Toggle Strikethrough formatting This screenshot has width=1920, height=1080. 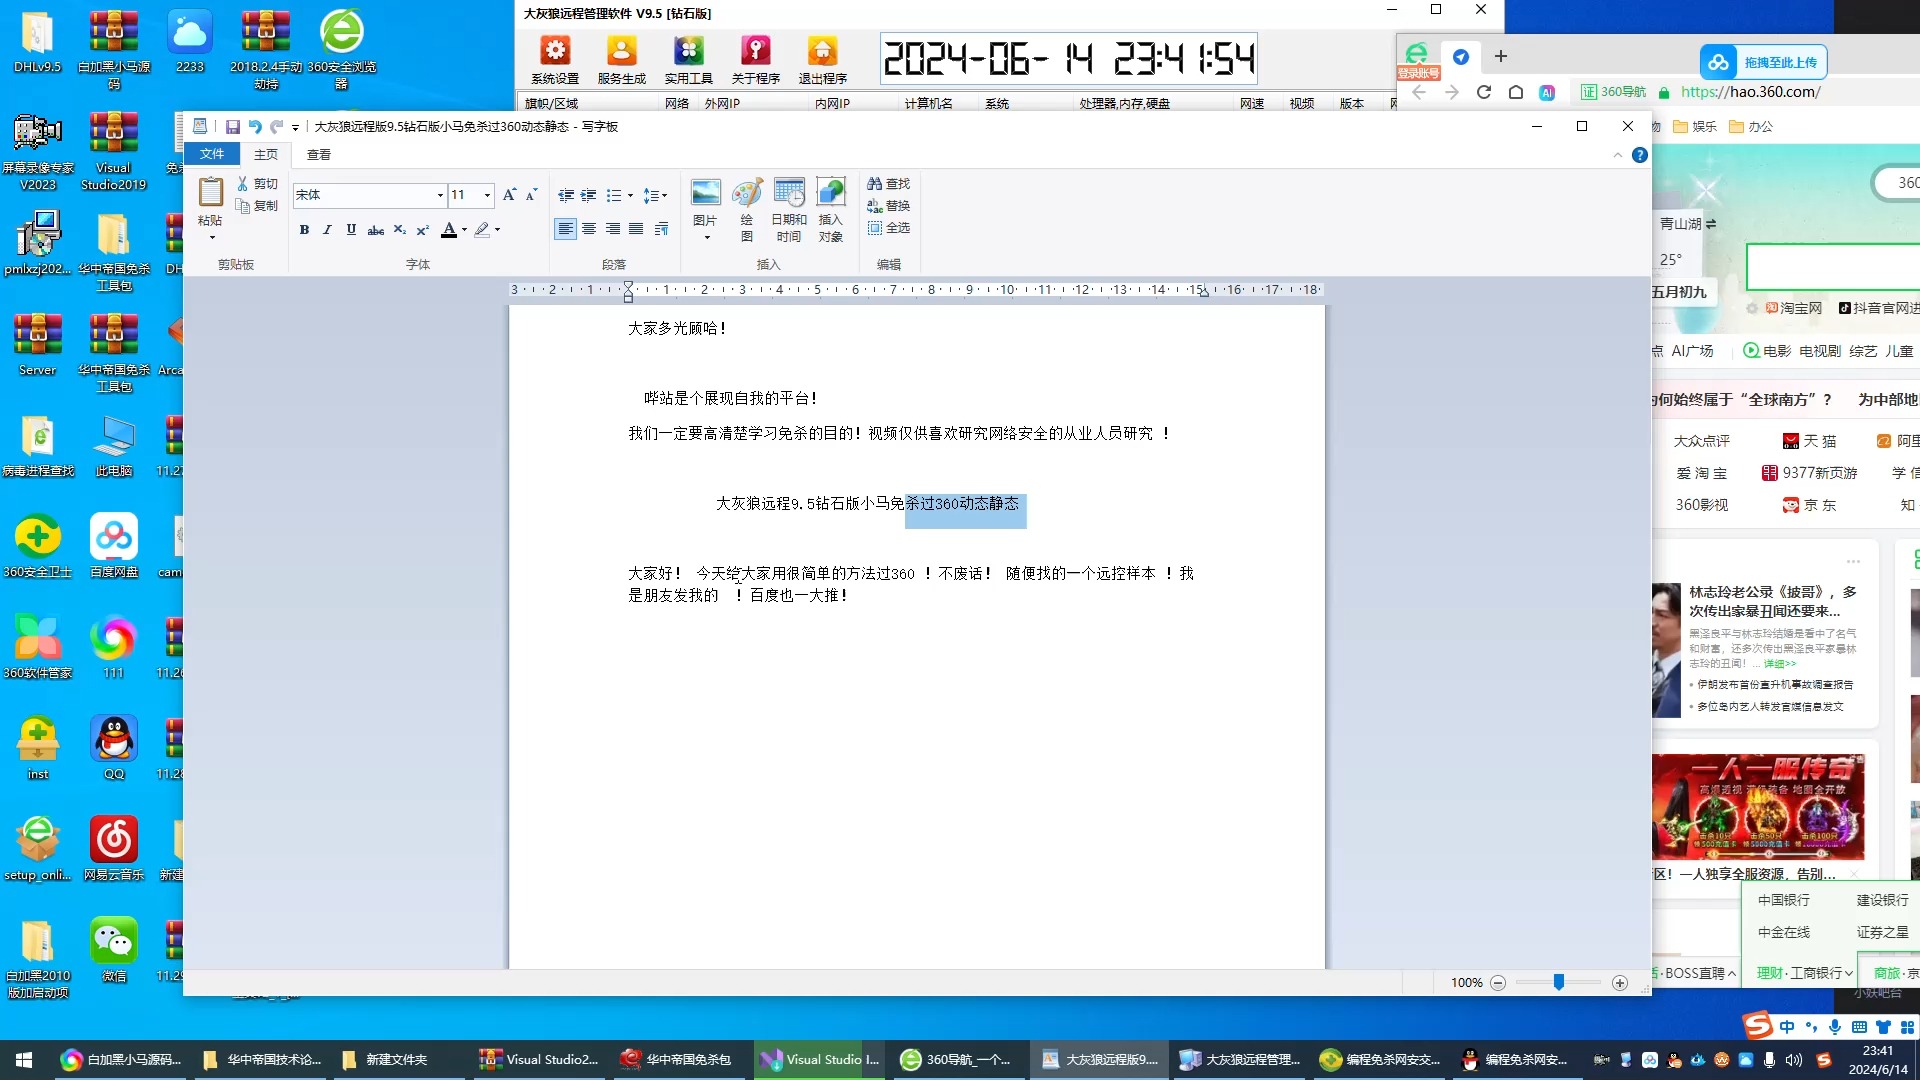(x=375, y=230)
